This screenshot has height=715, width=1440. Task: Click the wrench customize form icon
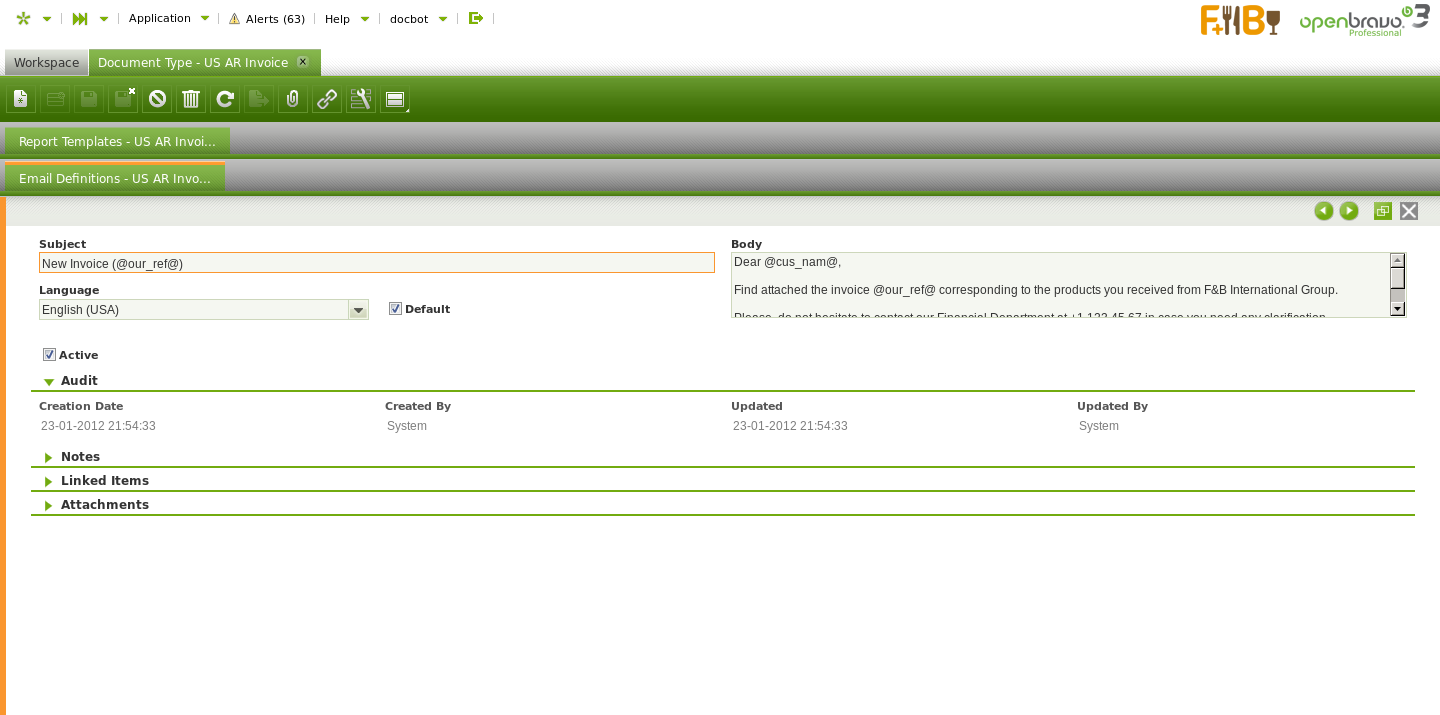361,99
